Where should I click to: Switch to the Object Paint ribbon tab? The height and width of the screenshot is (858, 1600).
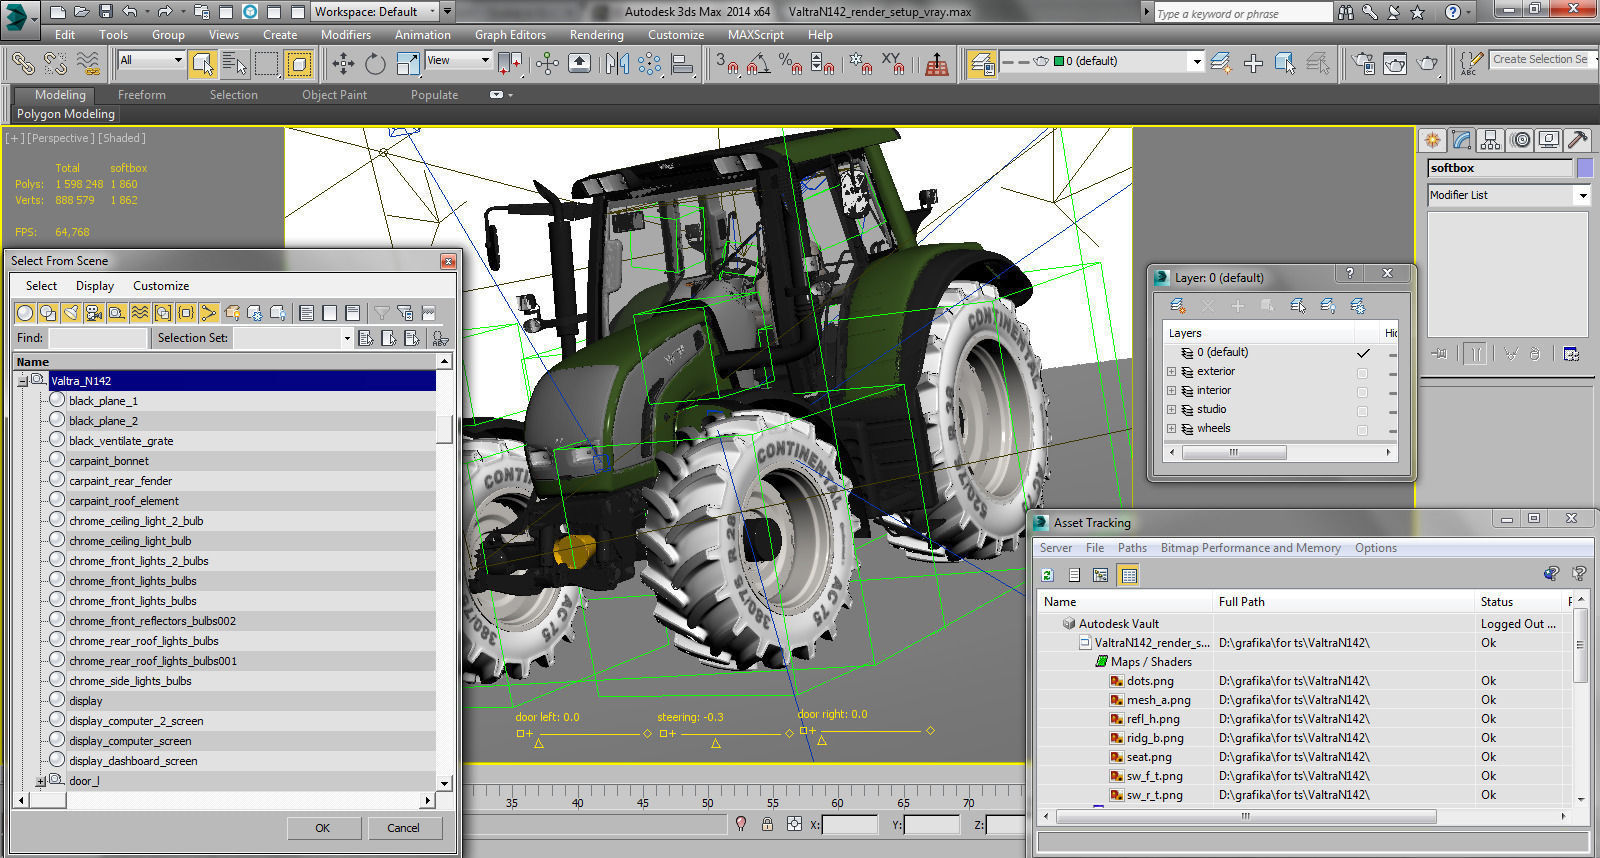pyautogui.click(x=334, y=95)
